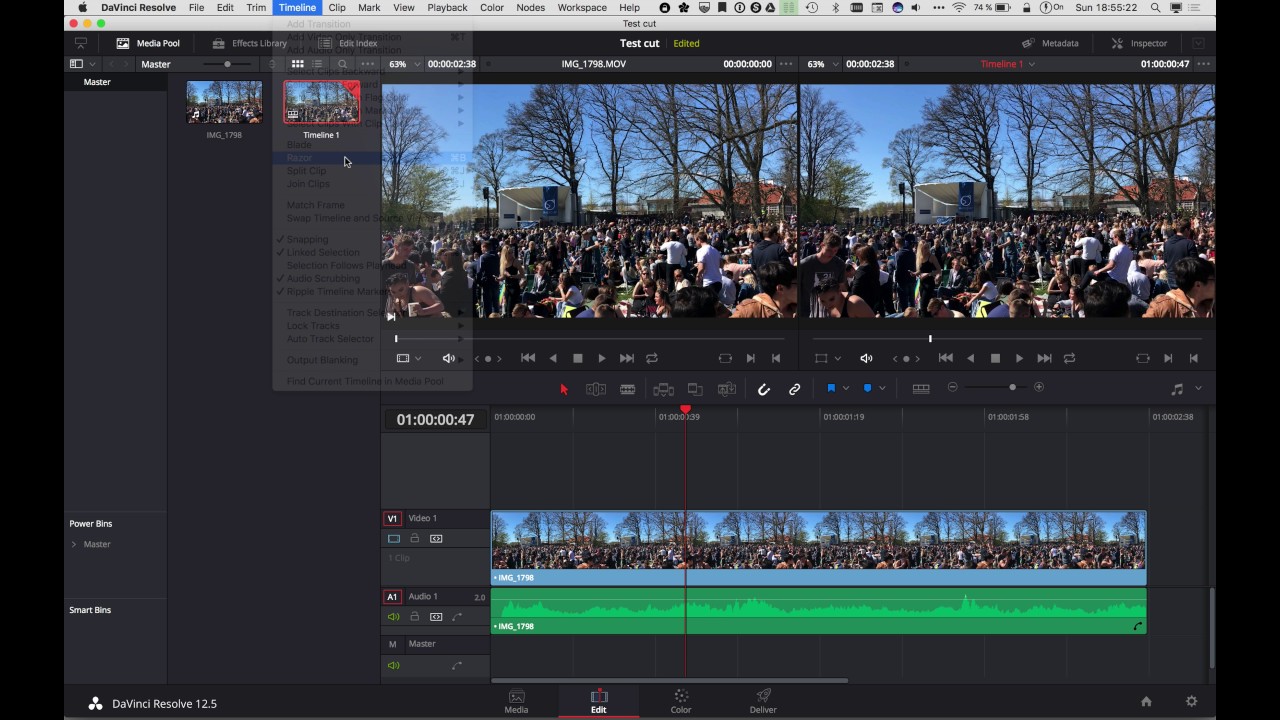The width and height of the screenshot is (1280, 720).
Task: Click the V1 destination control
Action: point(393,518)
